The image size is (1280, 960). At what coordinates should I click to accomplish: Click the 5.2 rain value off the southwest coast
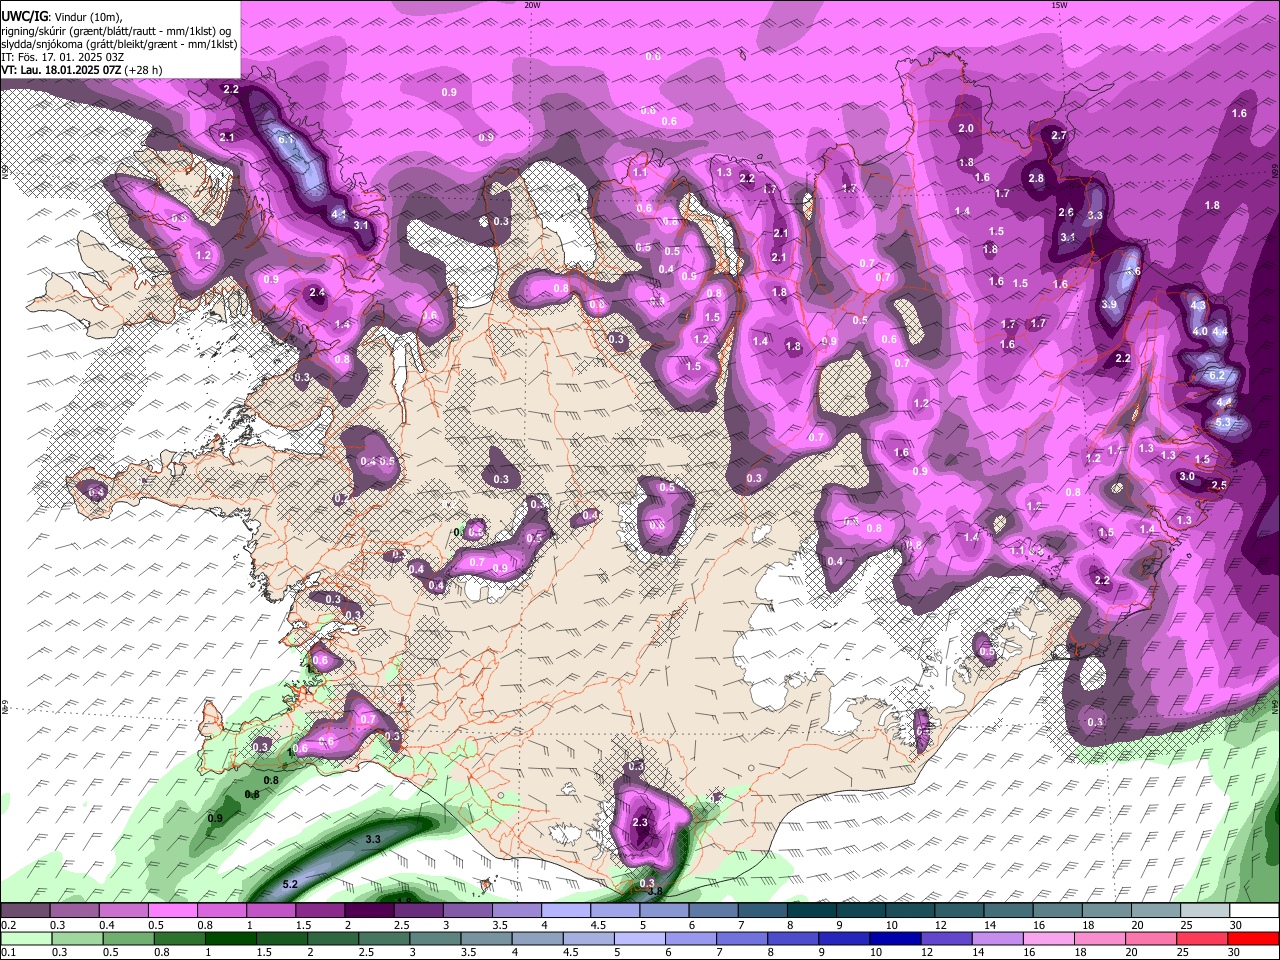click(291, 884)
